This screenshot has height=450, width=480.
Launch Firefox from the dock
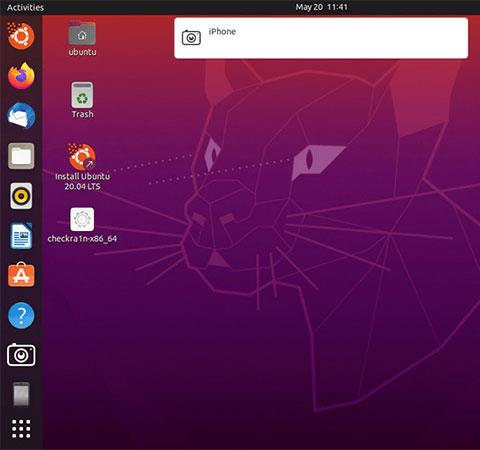[x=21, y=76]
